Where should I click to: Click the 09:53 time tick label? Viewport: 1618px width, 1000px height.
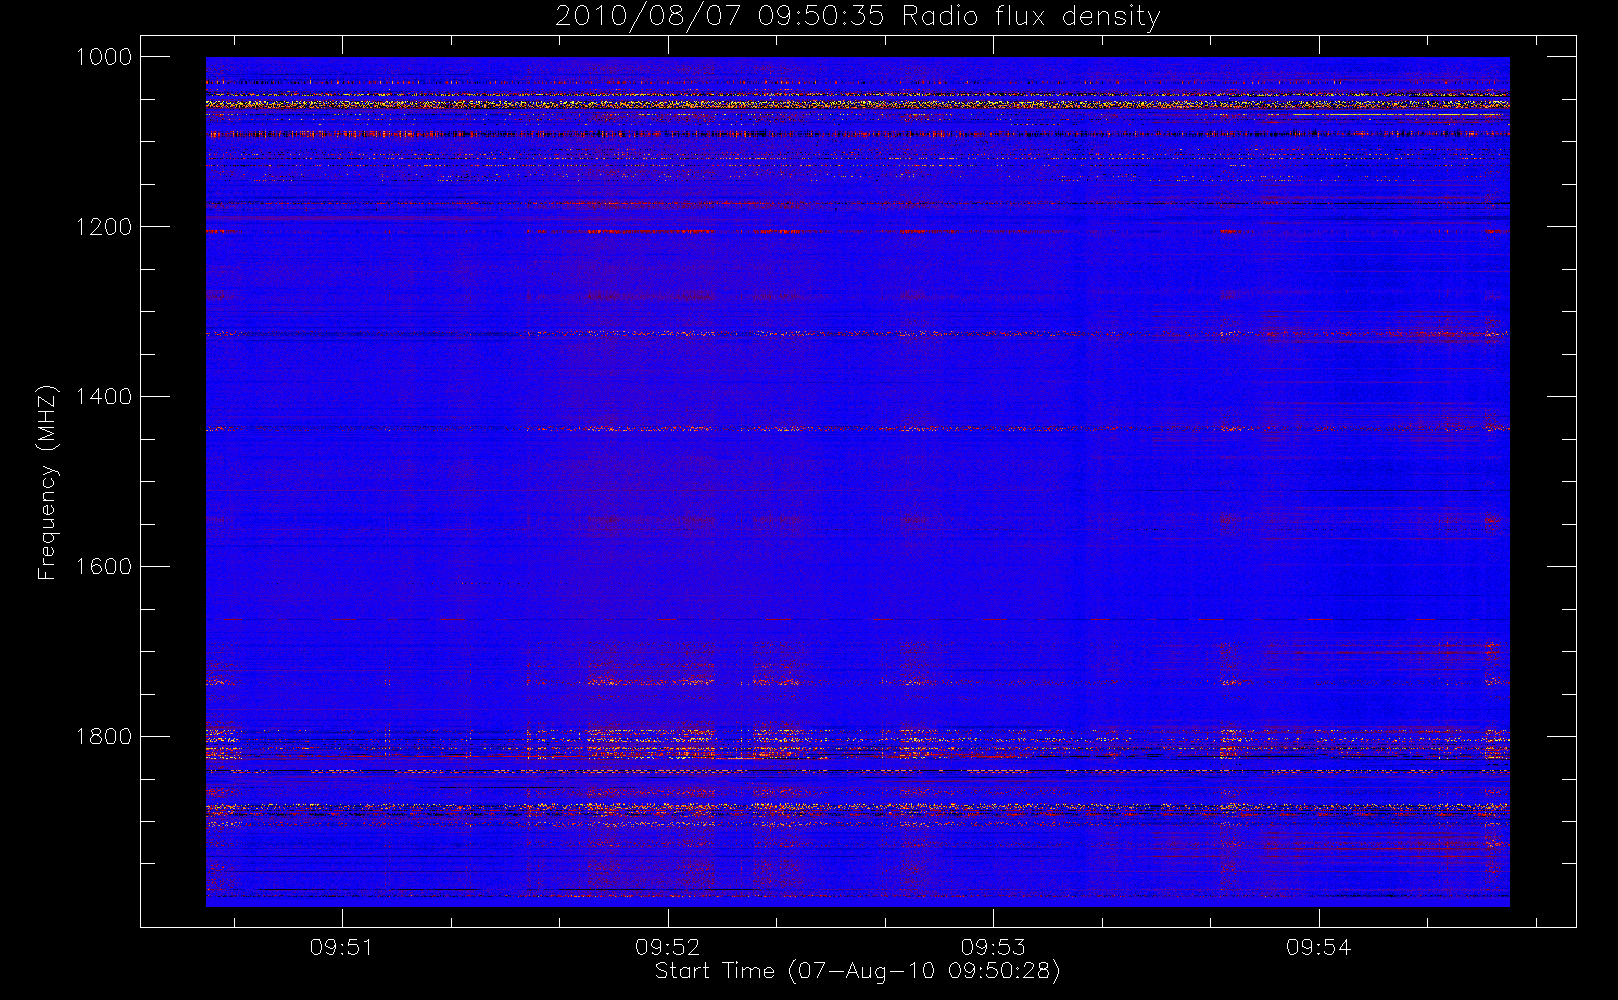[x=993, y=947]
